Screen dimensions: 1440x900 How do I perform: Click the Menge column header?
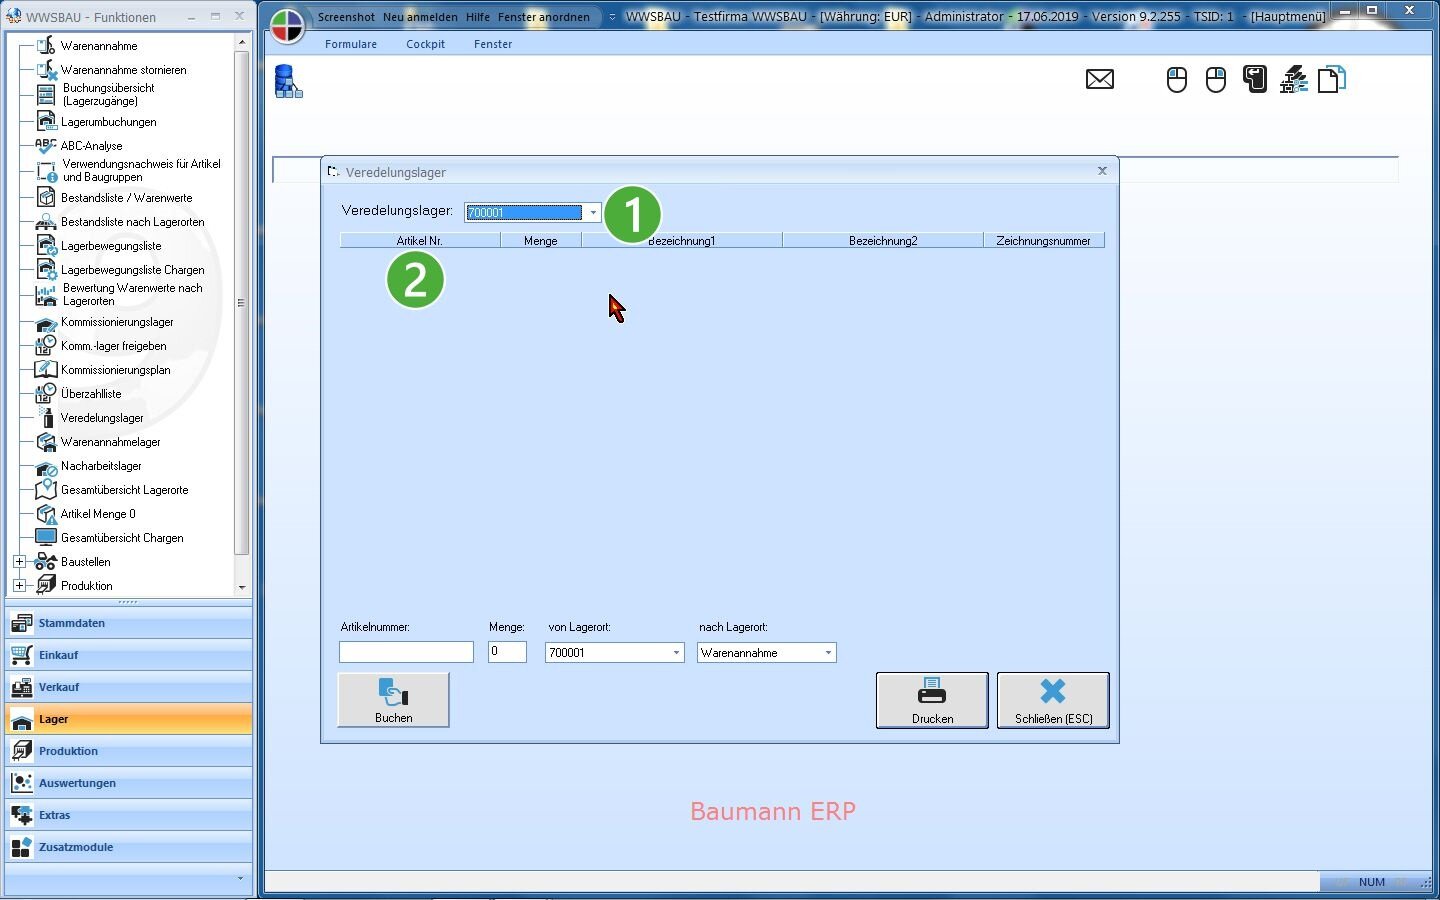(x=541, y=241)
